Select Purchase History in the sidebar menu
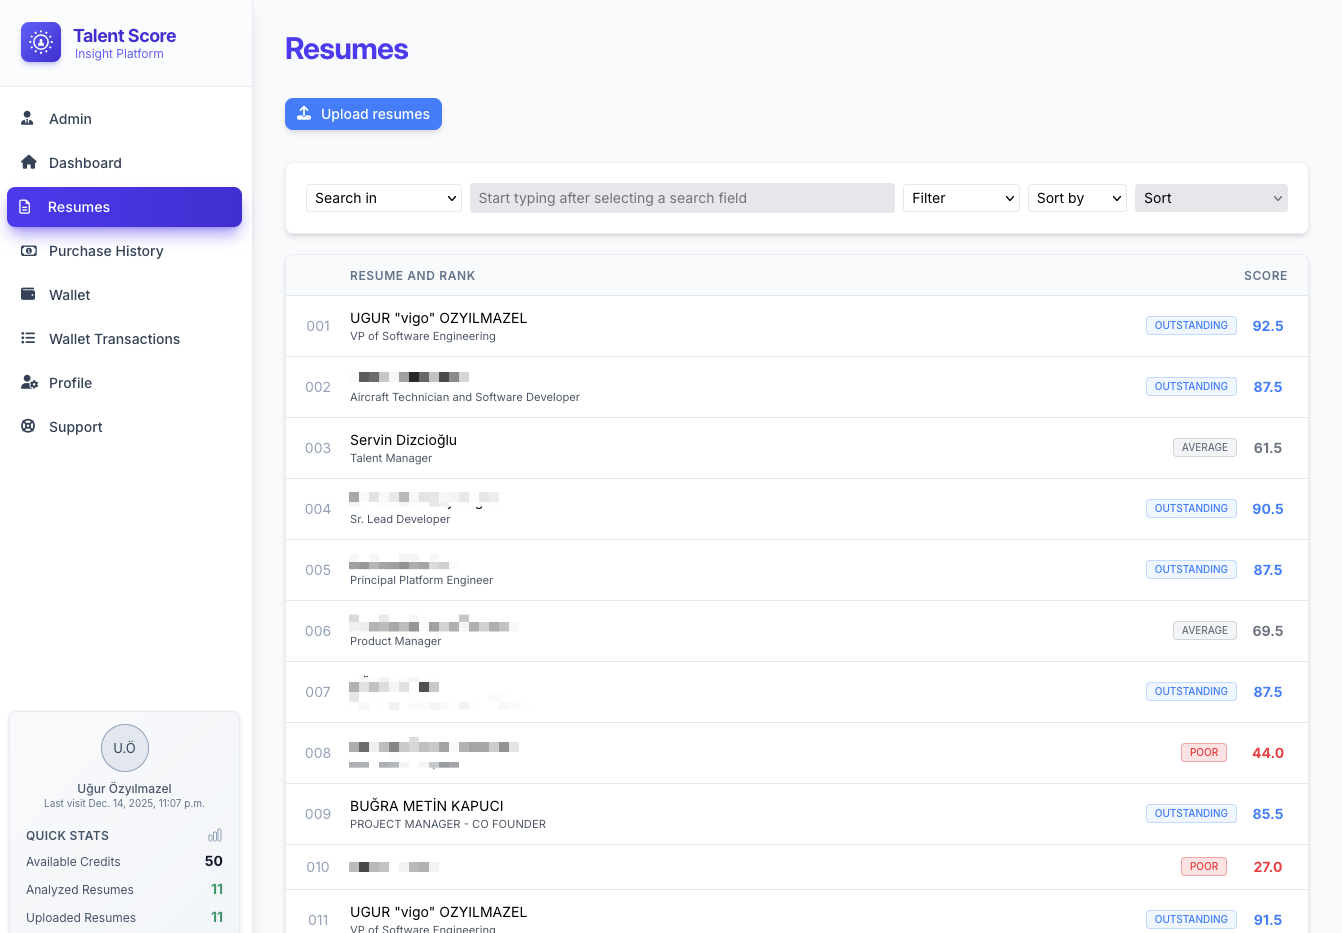 tap(105, 251)
